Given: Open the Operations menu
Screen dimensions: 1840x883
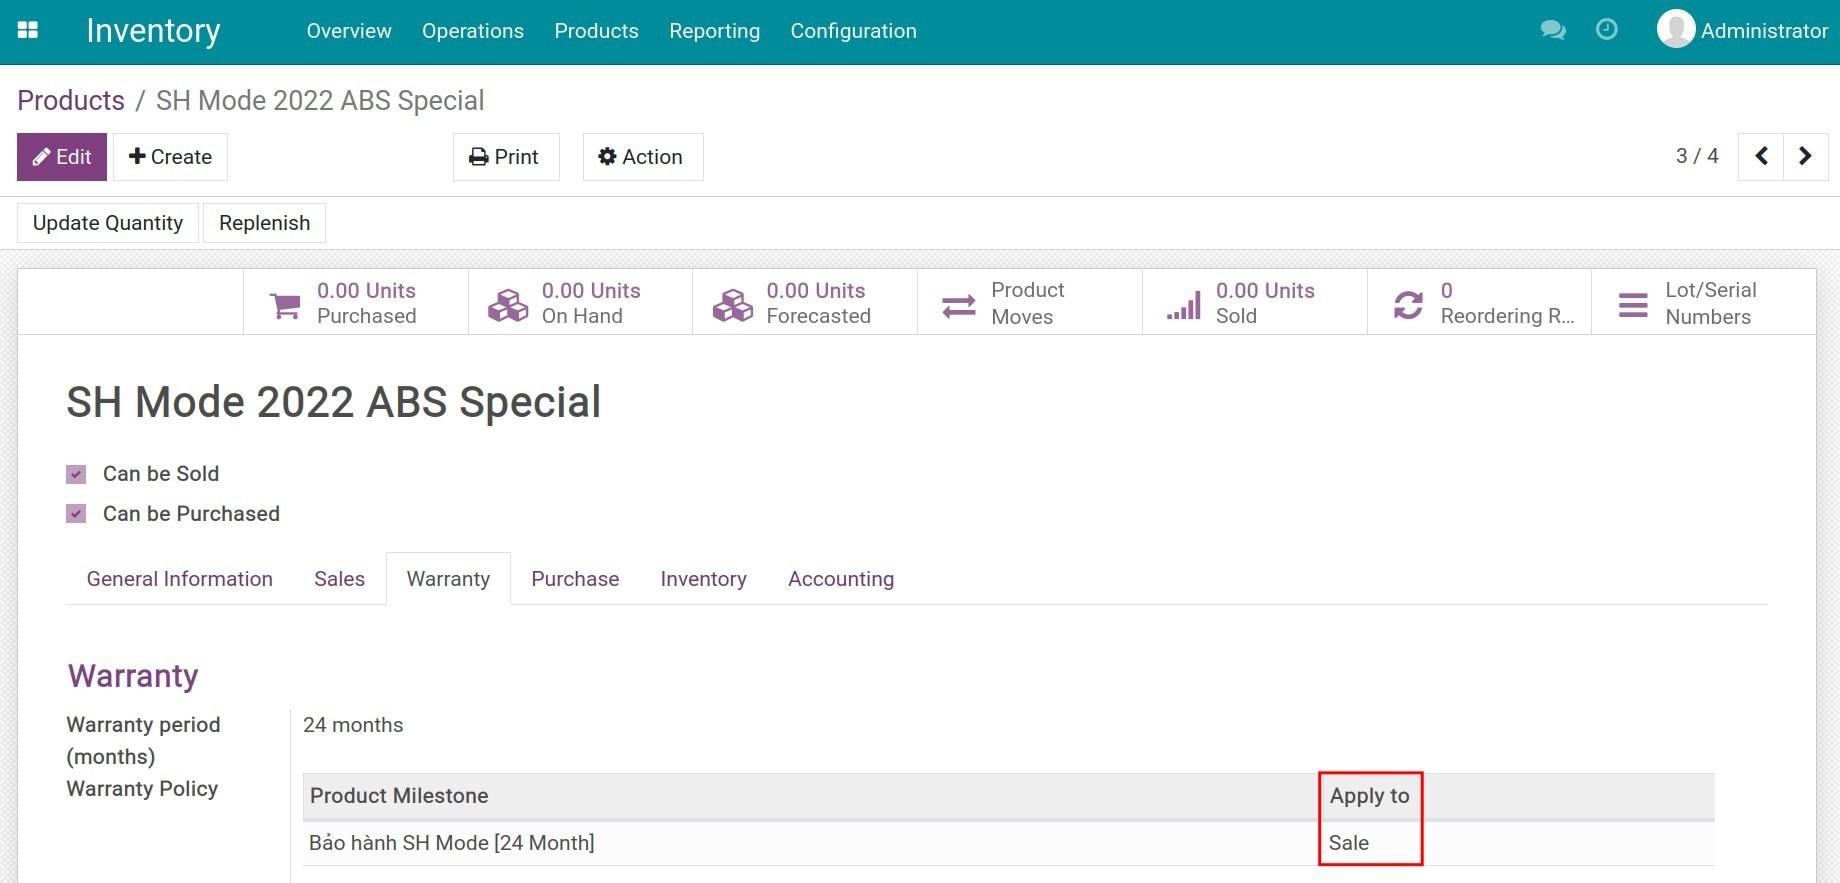Looking at the screenshot, I should click(x=472, y=31).
